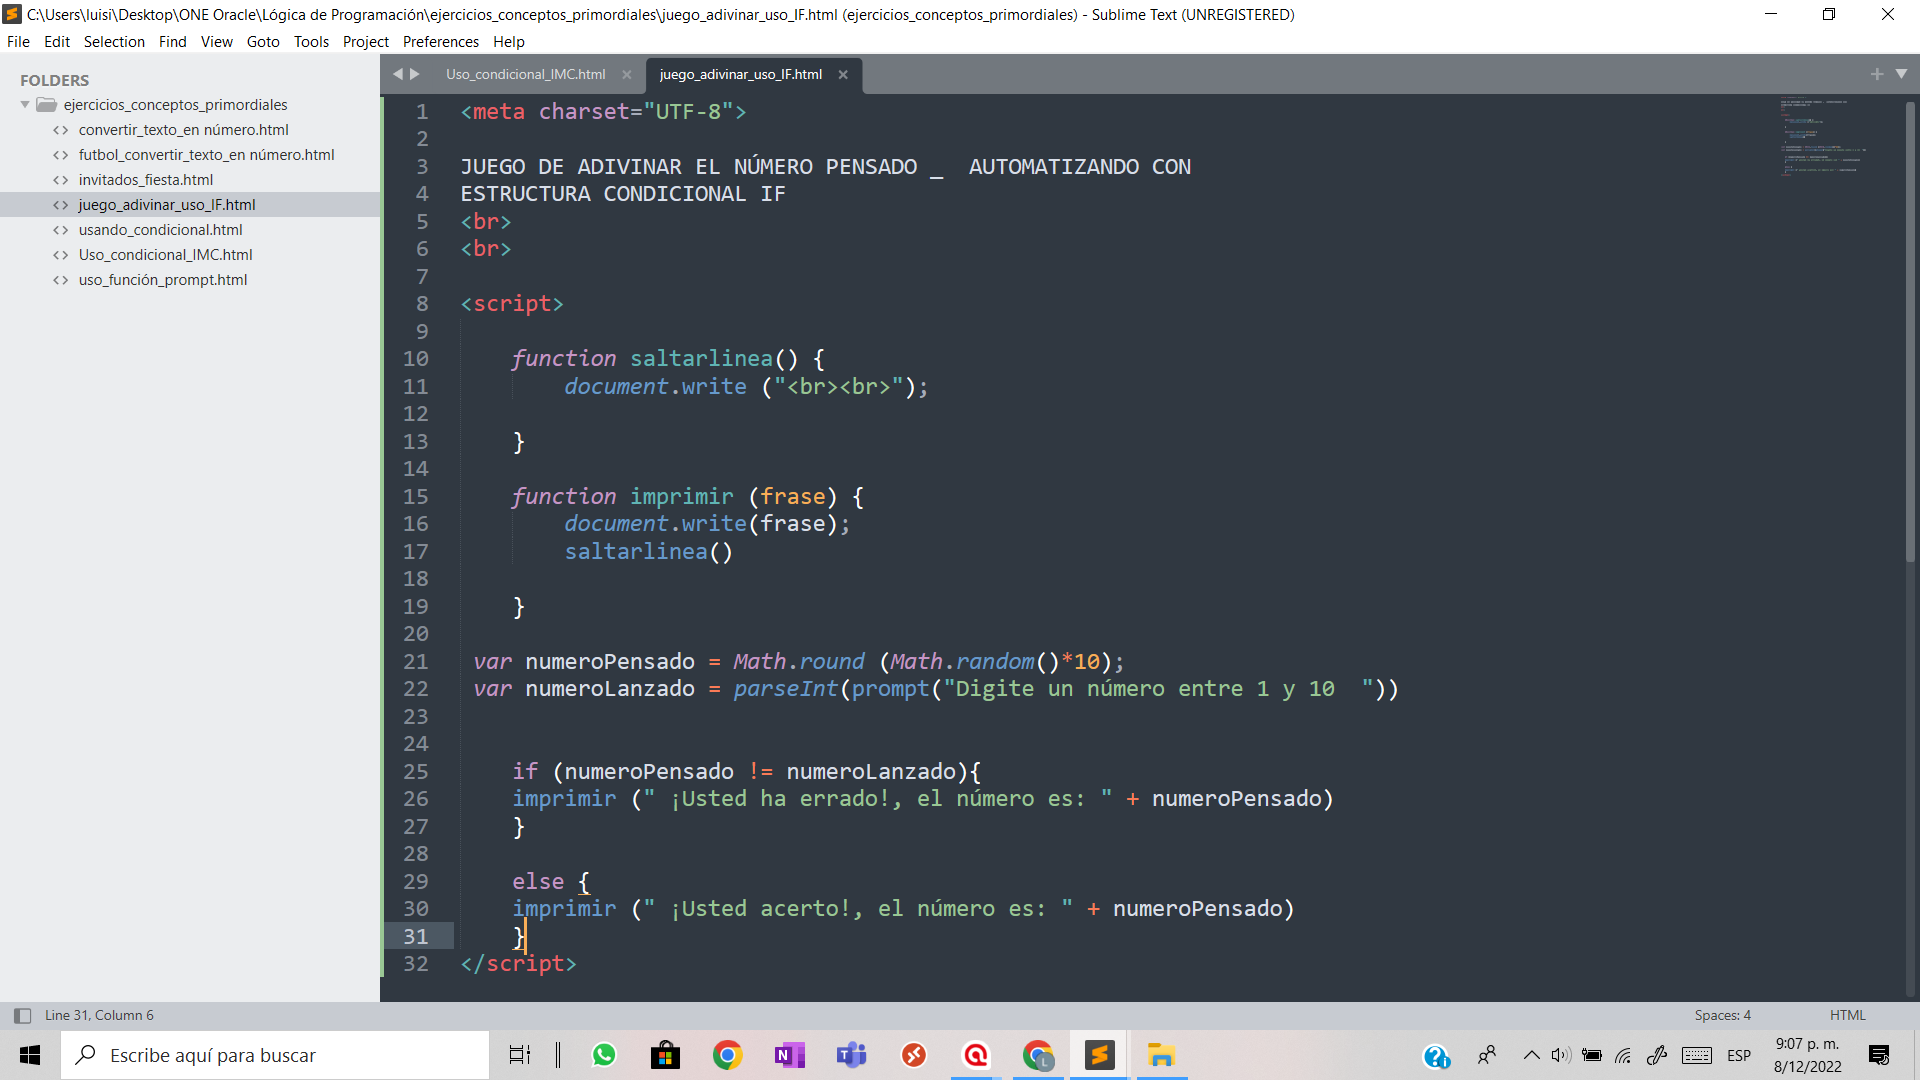Open the Preferences menu
This screenshot has height=1080, width=1920.
[x=441, y=41]
